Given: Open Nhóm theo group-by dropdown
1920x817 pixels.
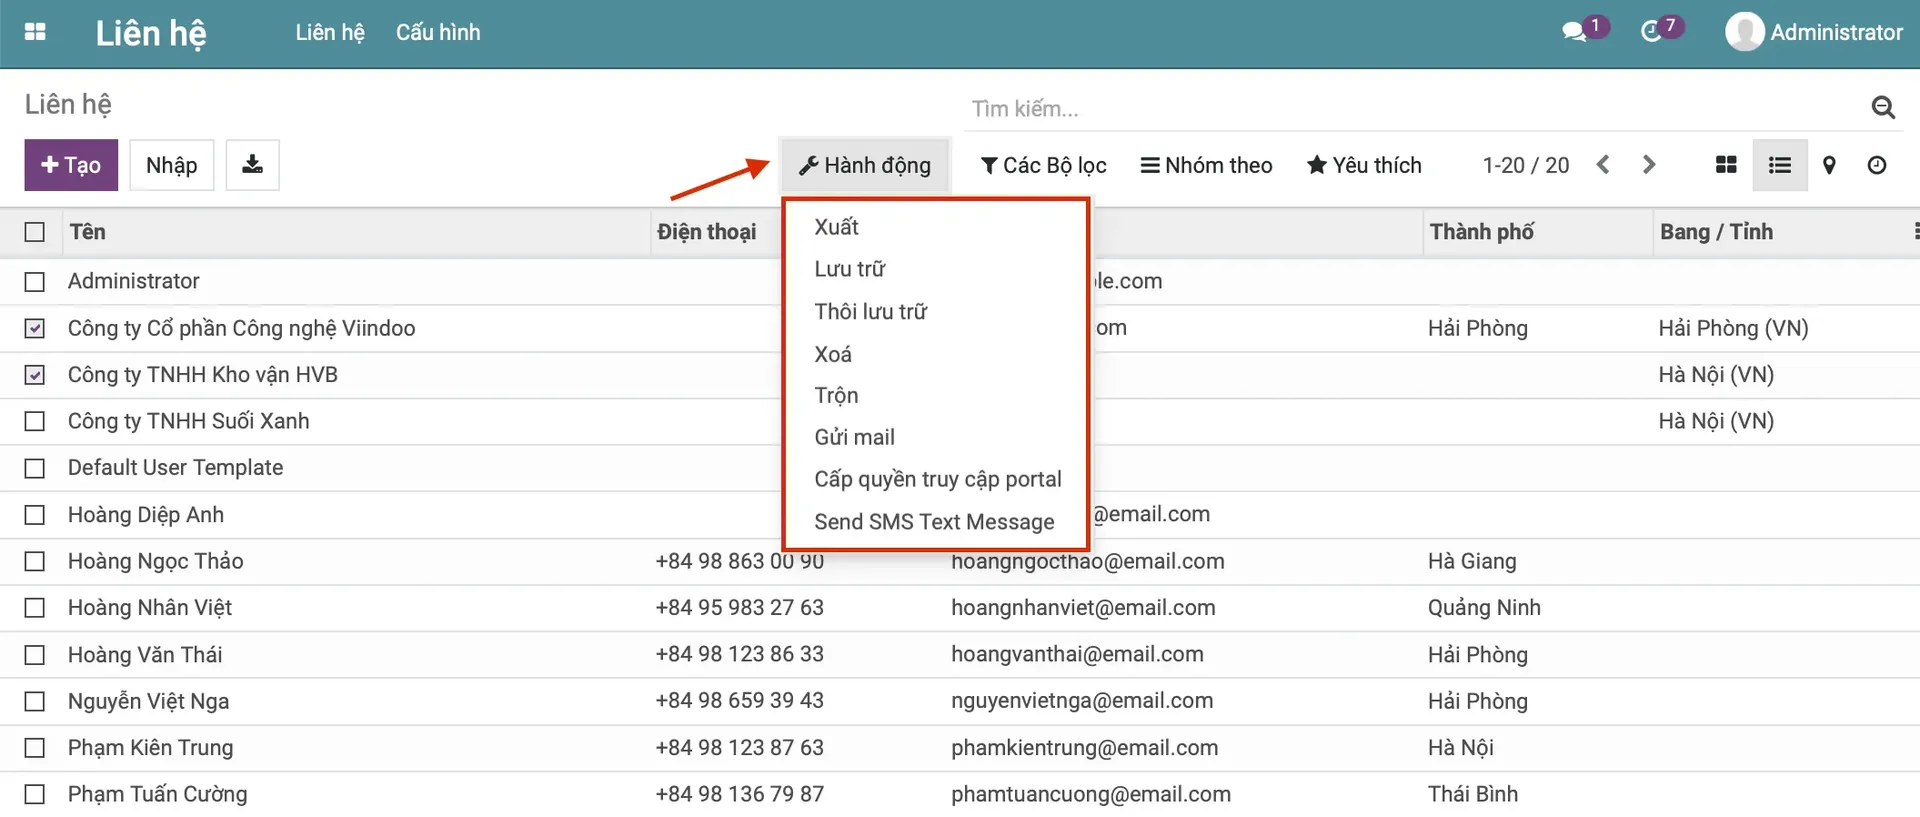Looking at the screenshot, I should [1206, 165].
